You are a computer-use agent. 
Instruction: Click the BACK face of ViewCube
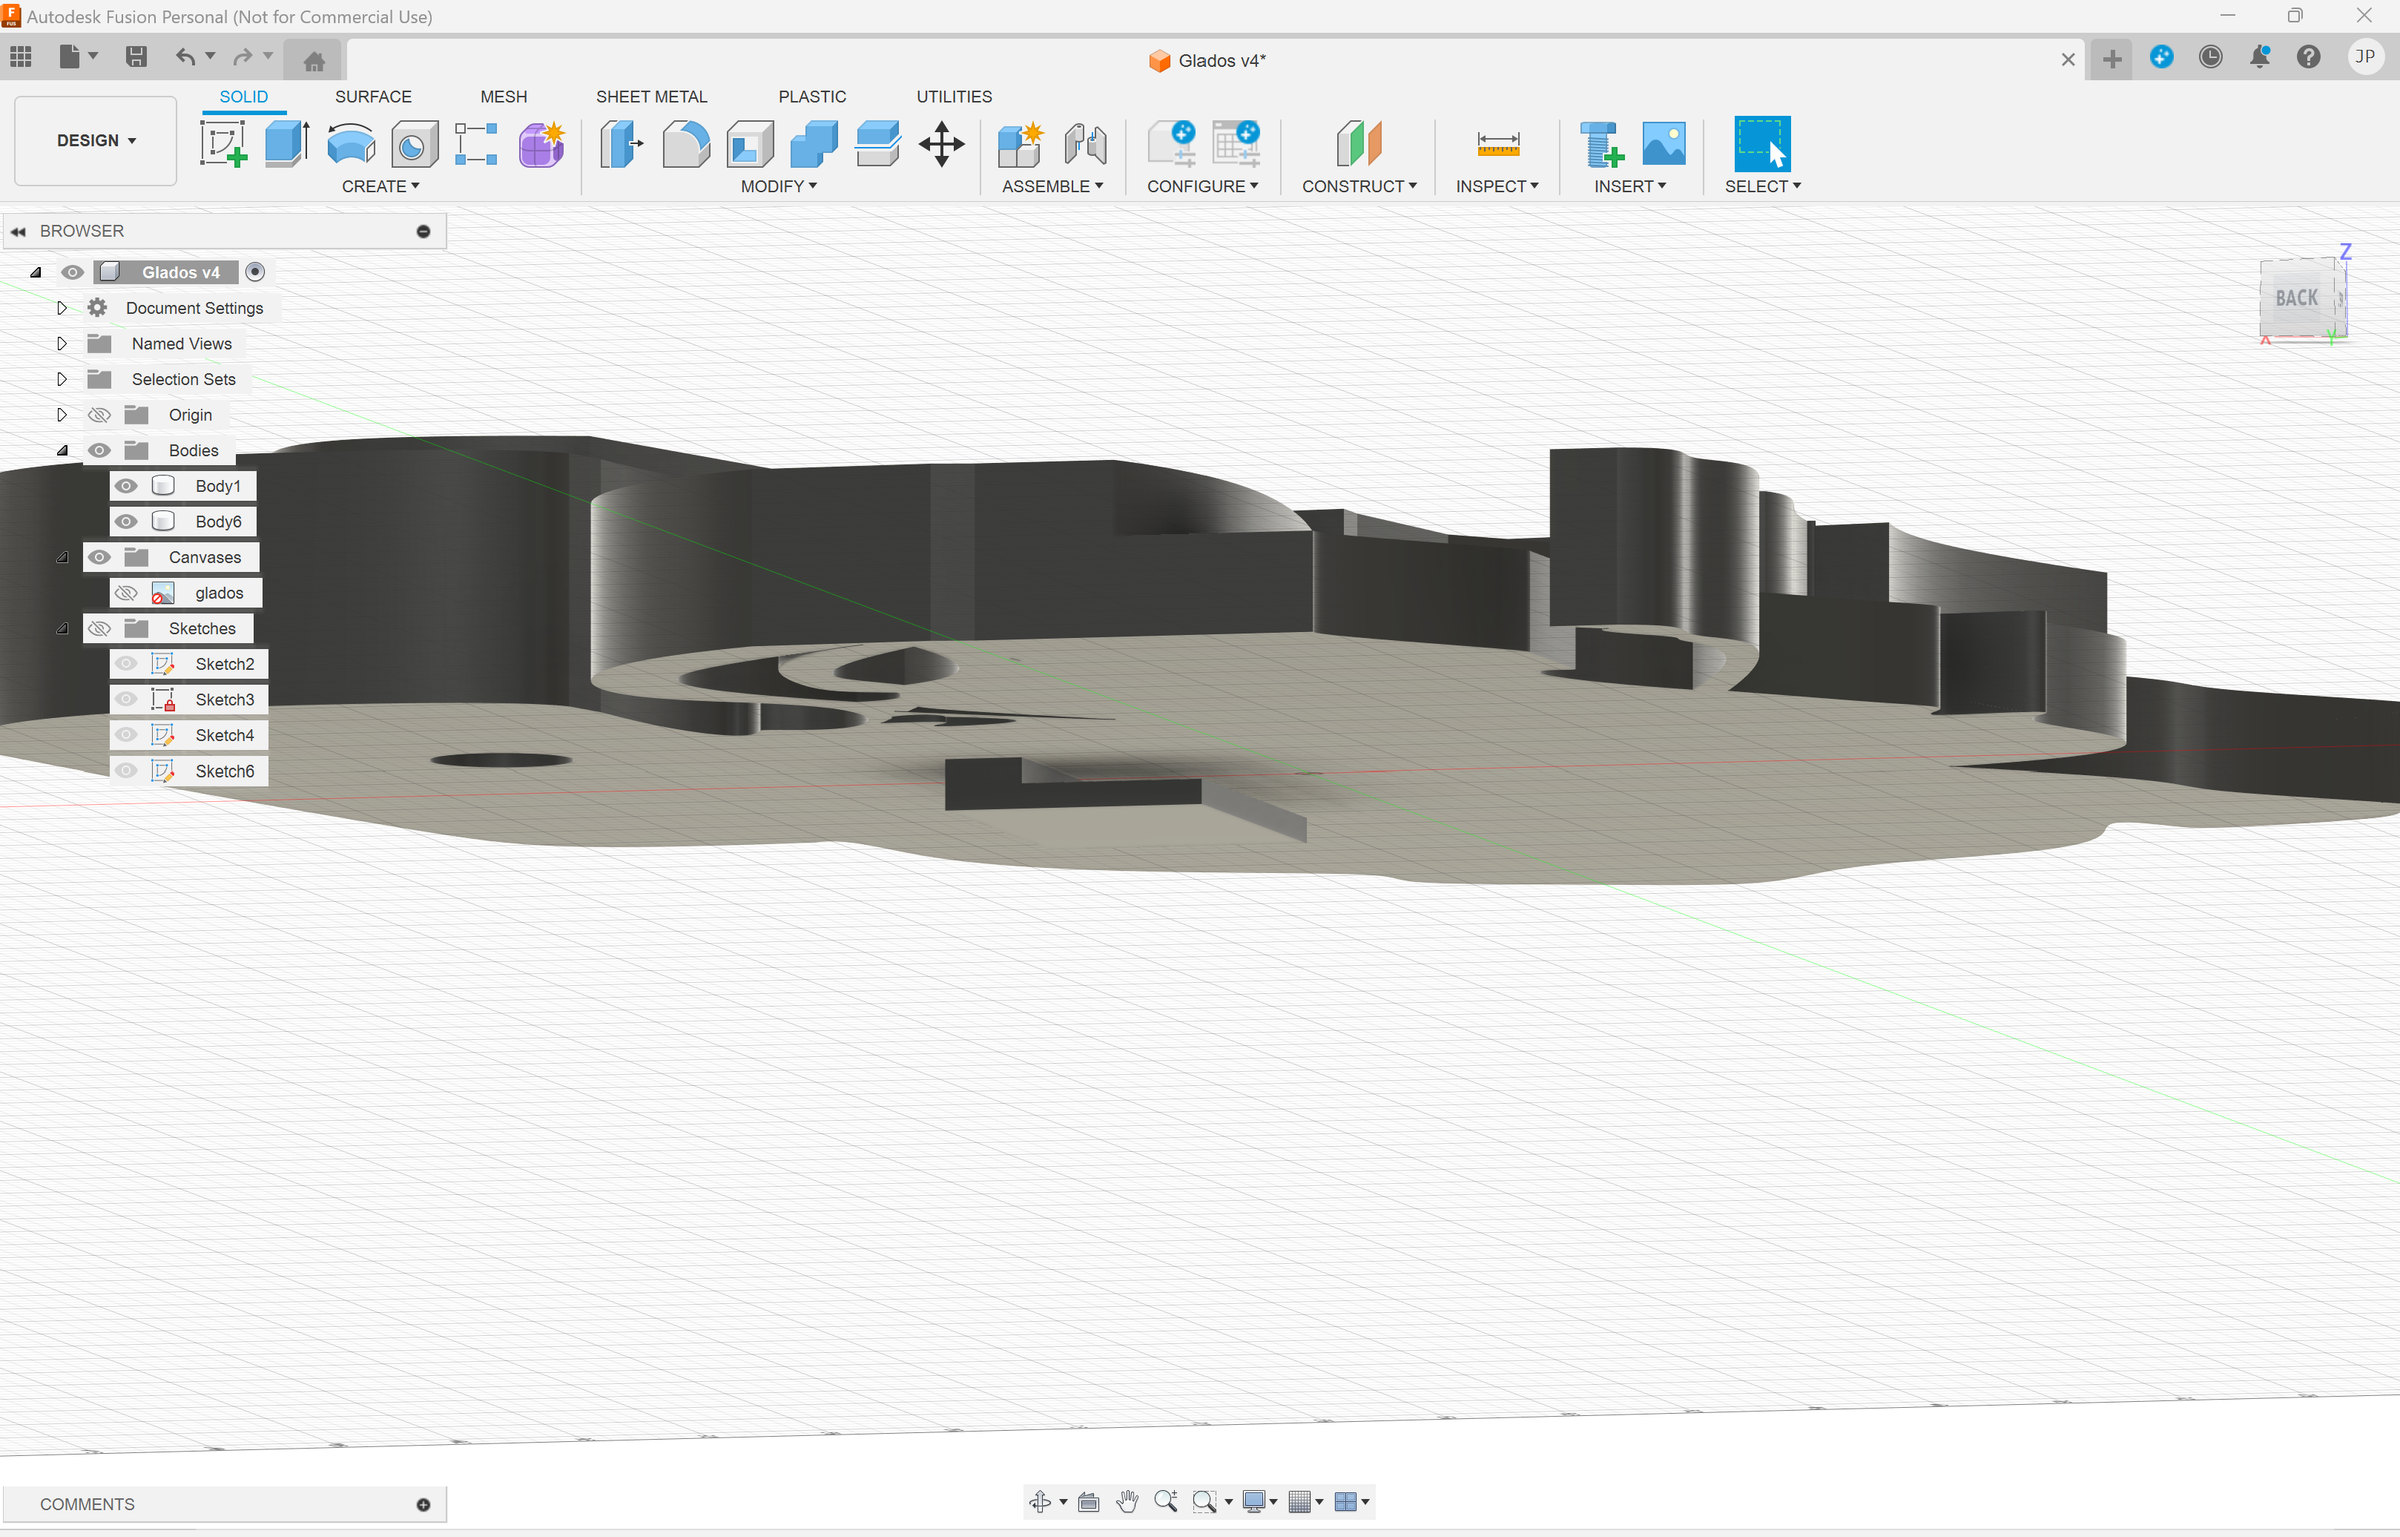pos(2297,298)
